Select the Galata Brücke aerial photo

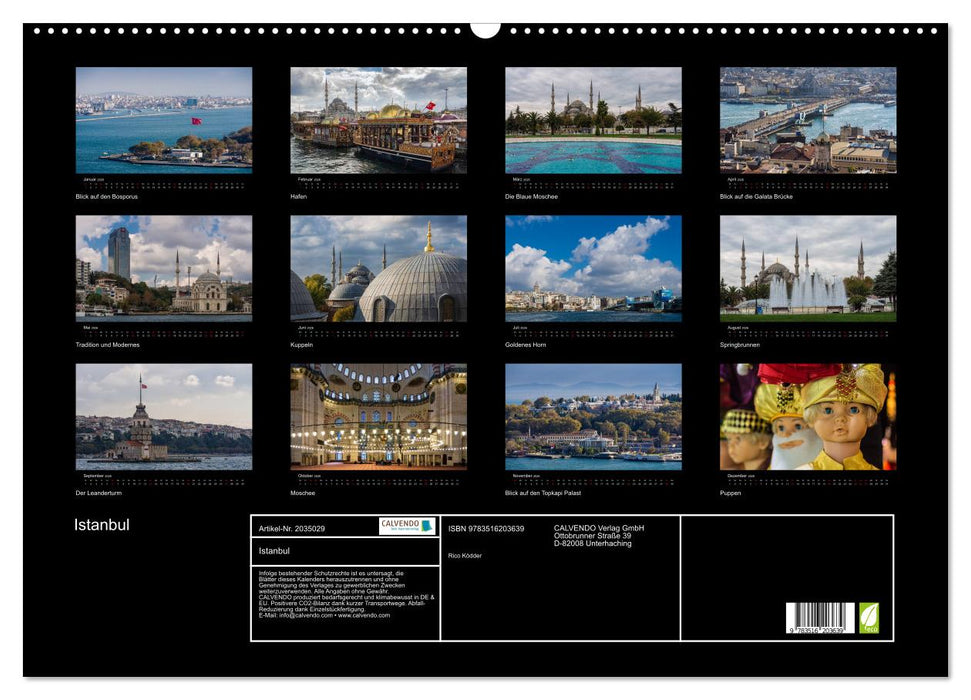coord(808,120)
